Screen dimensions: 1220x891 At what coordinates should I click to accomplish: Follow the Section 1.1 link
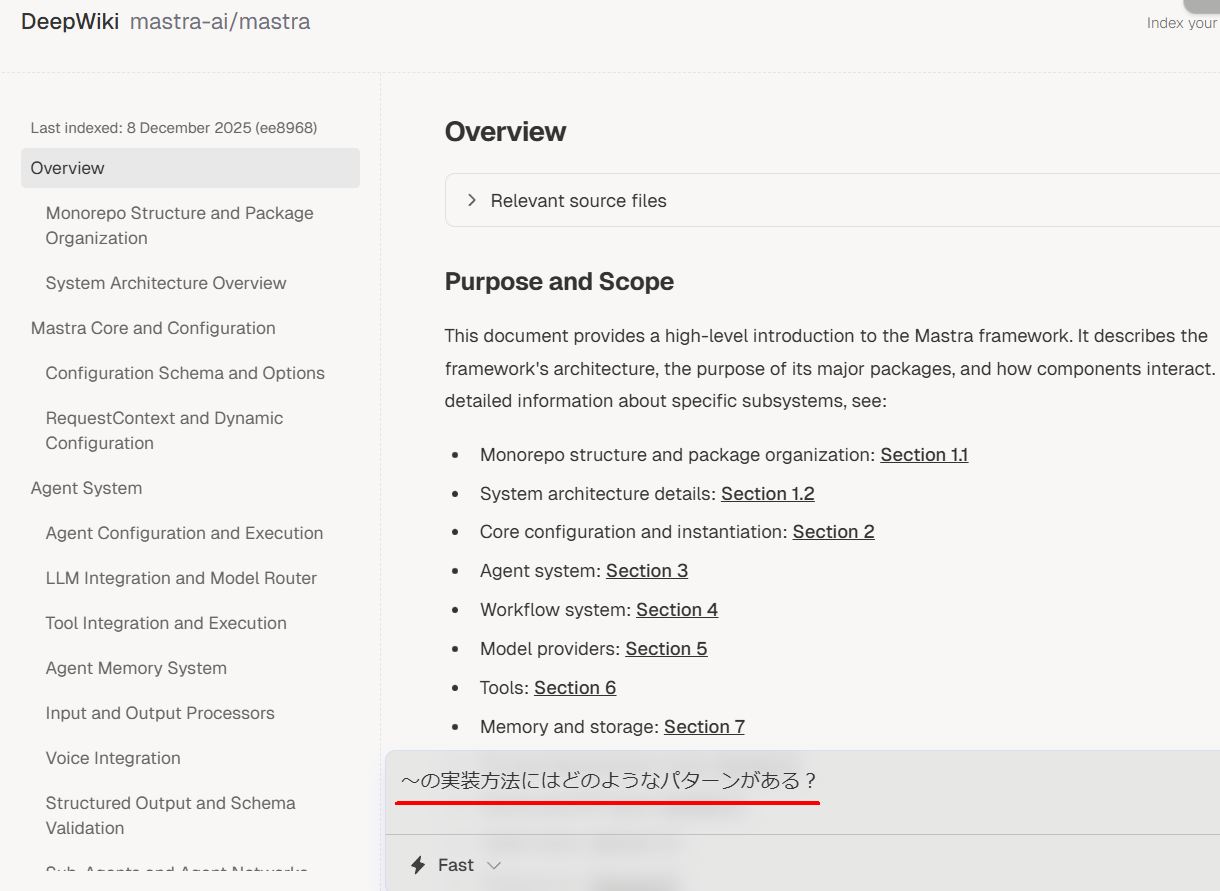(924, 455)
